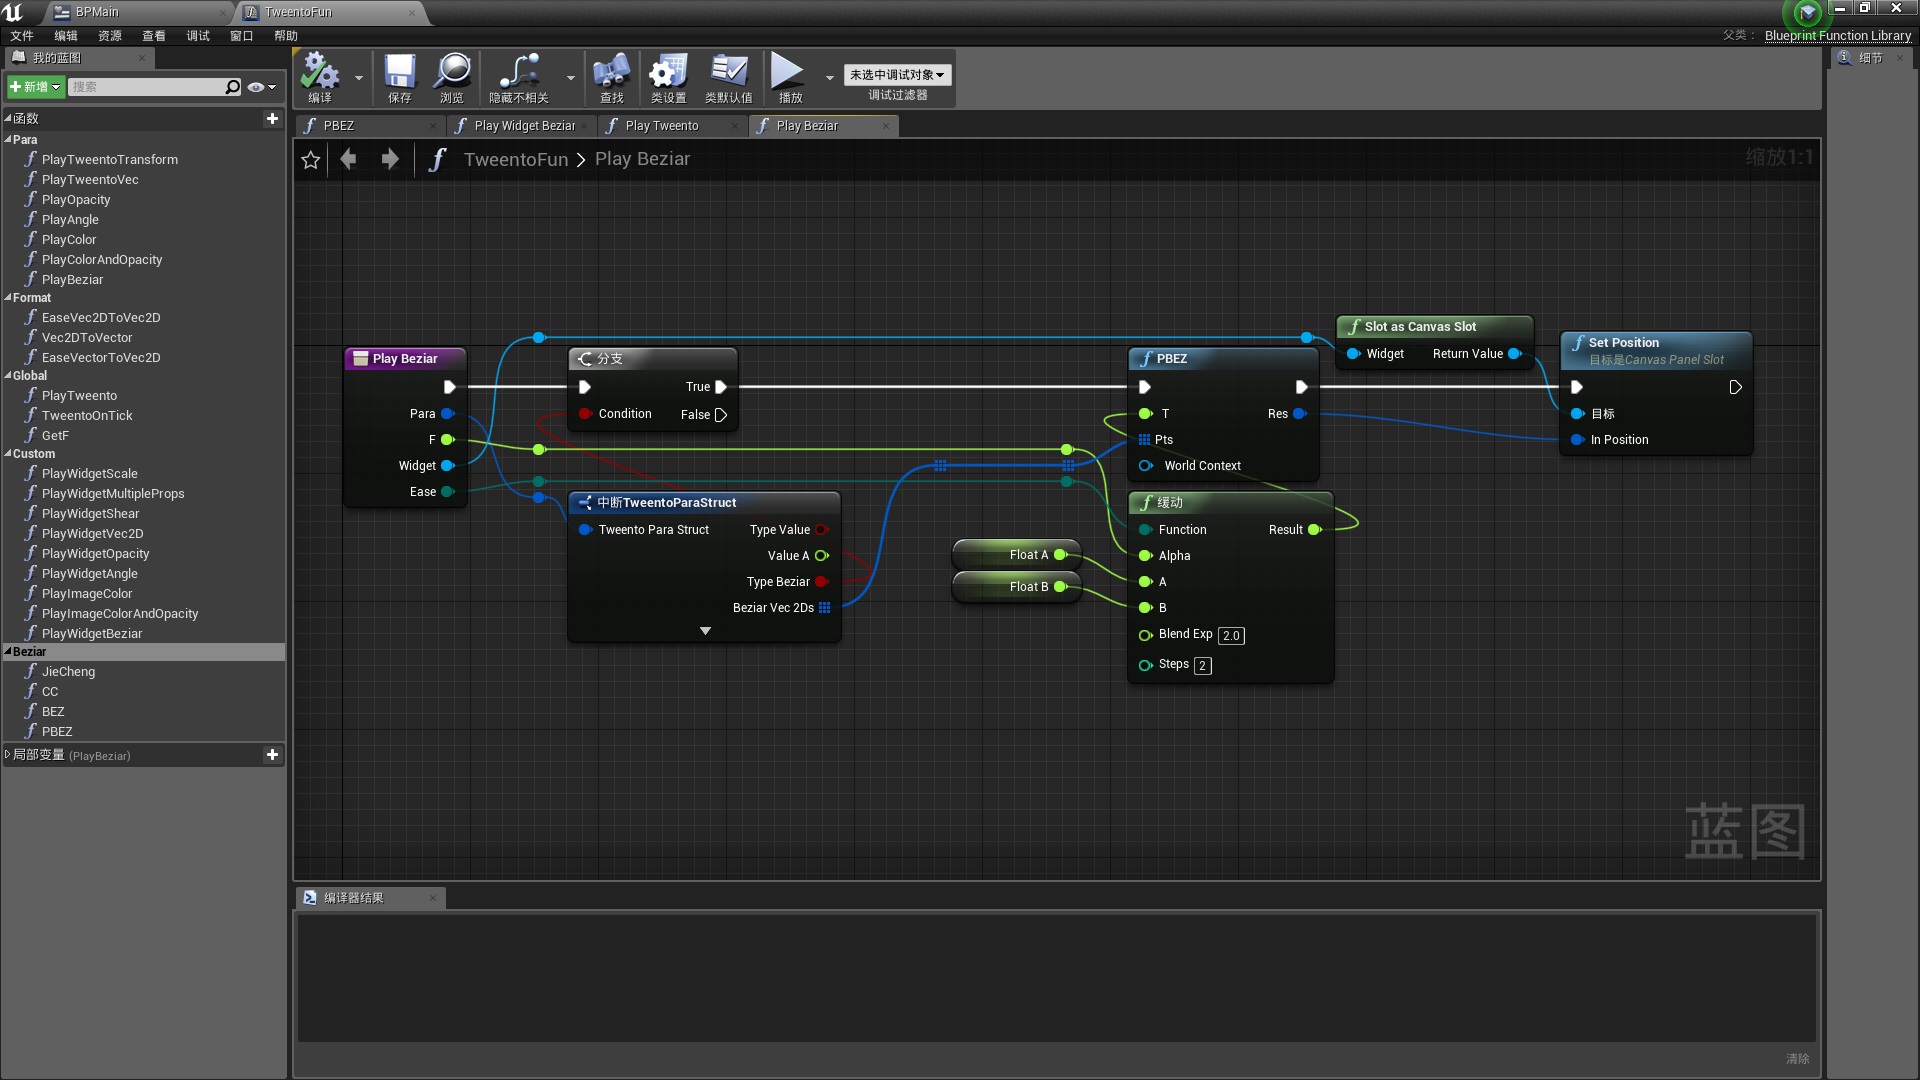Select the PlayWidgetBeziar function
Image resolution: width=1920 pixels, height=1080 pixels.
(92, 634)
